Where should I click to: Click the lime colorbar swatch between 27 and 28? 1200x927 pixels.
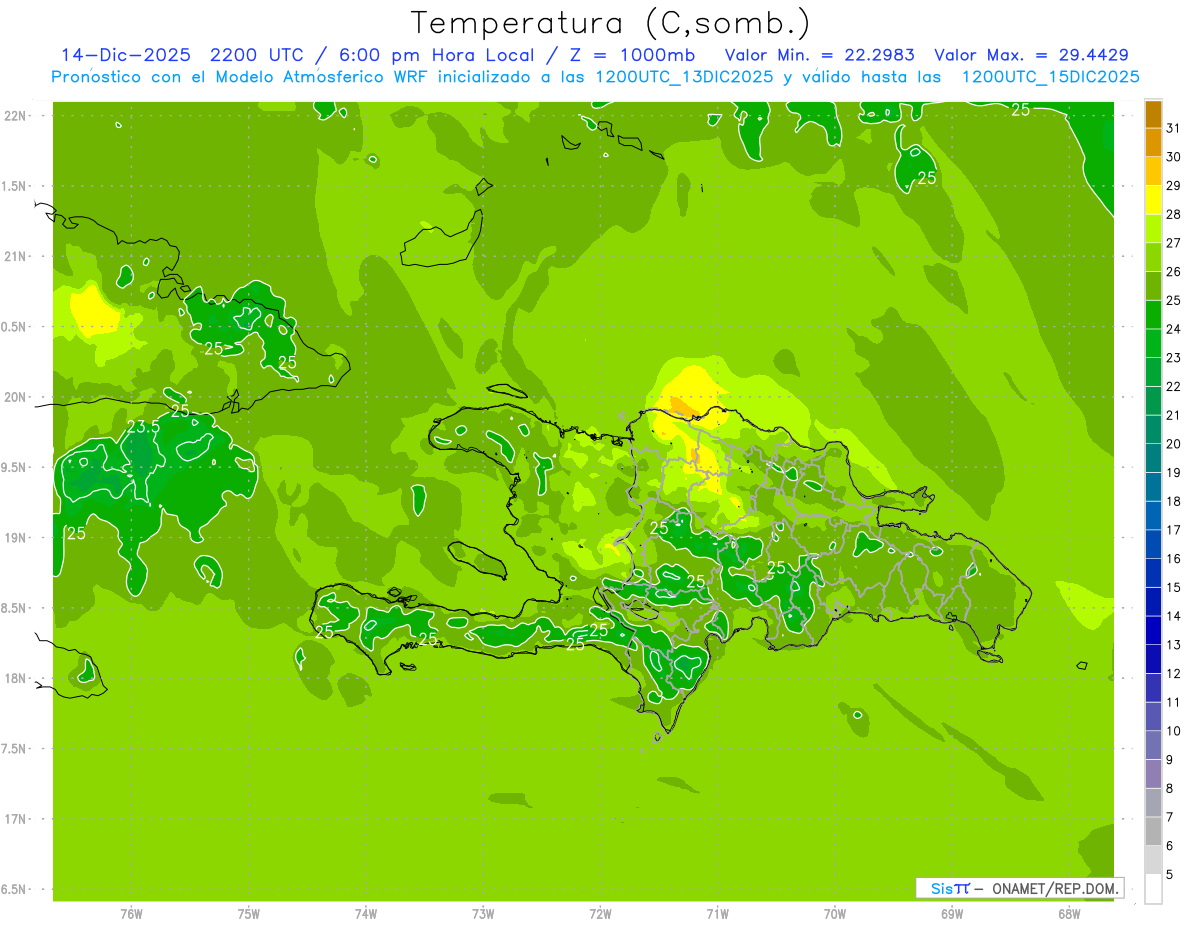pos(1153,228)
